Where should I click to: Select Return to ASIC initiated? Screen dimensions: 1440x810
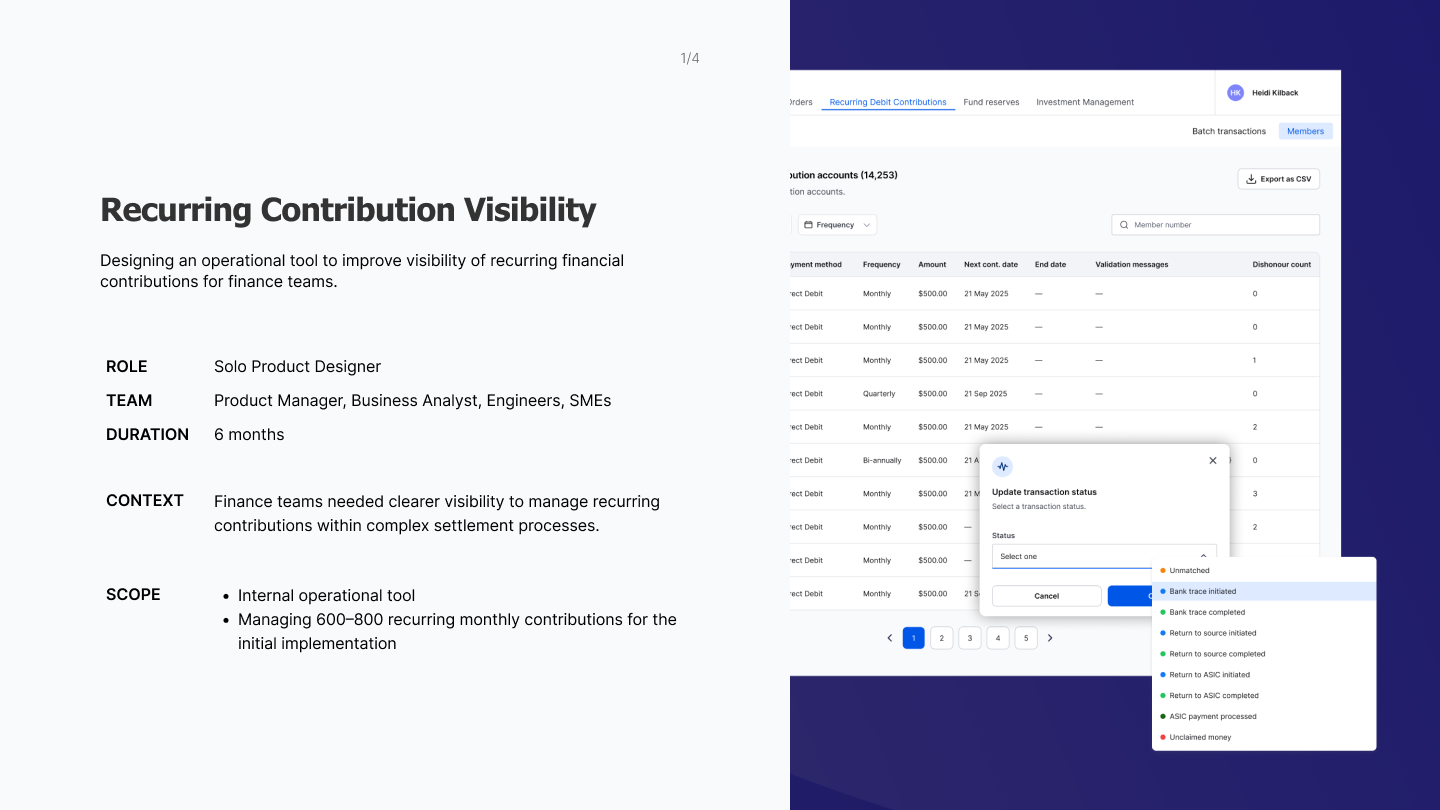point(1264,675)
